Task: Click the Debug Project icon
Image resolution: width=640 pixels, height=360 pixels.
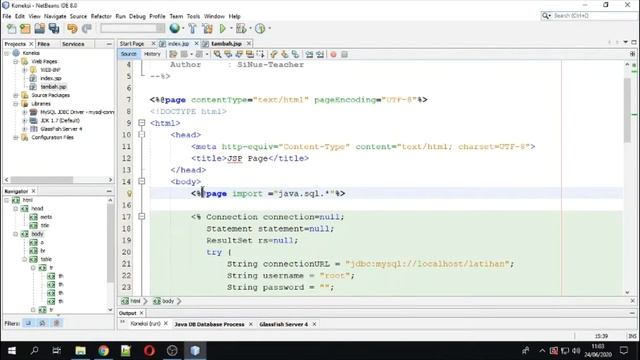Action: (x=241, y=28)
